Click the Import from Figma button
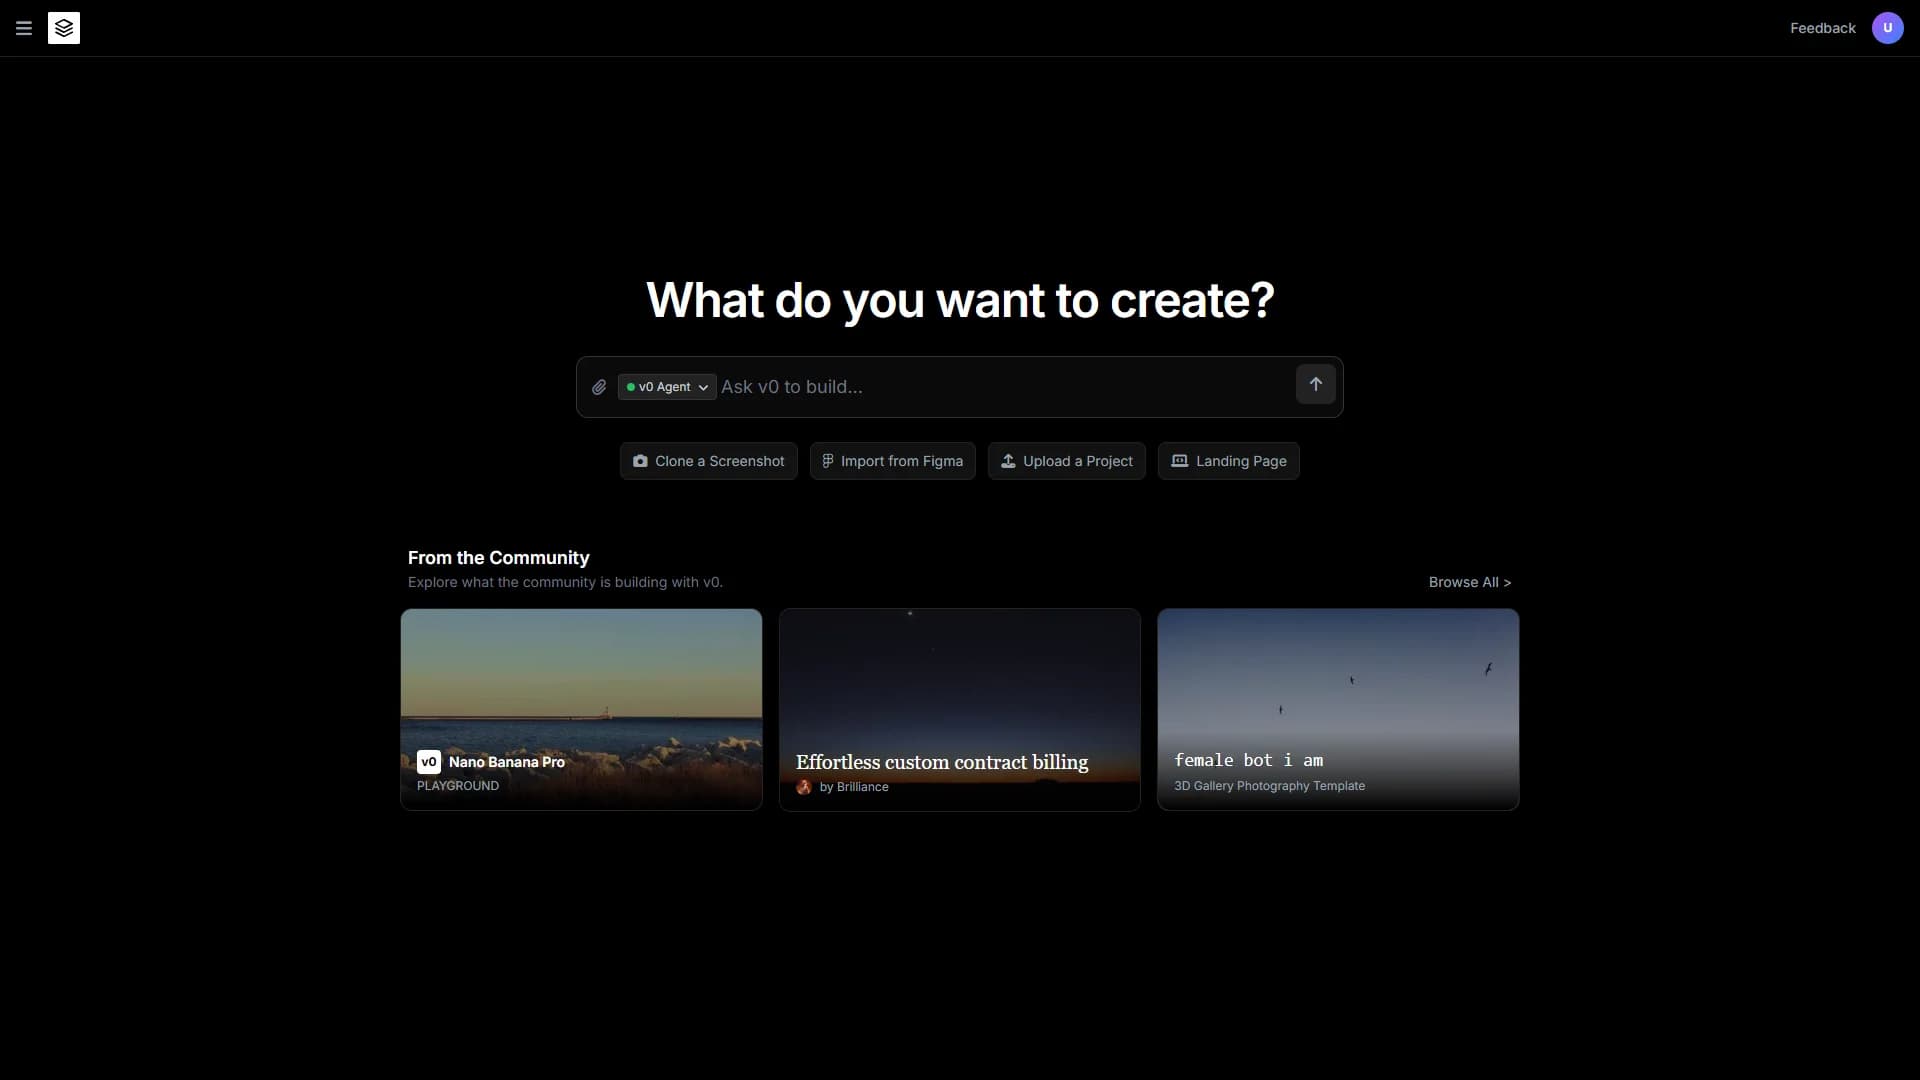 892,461
